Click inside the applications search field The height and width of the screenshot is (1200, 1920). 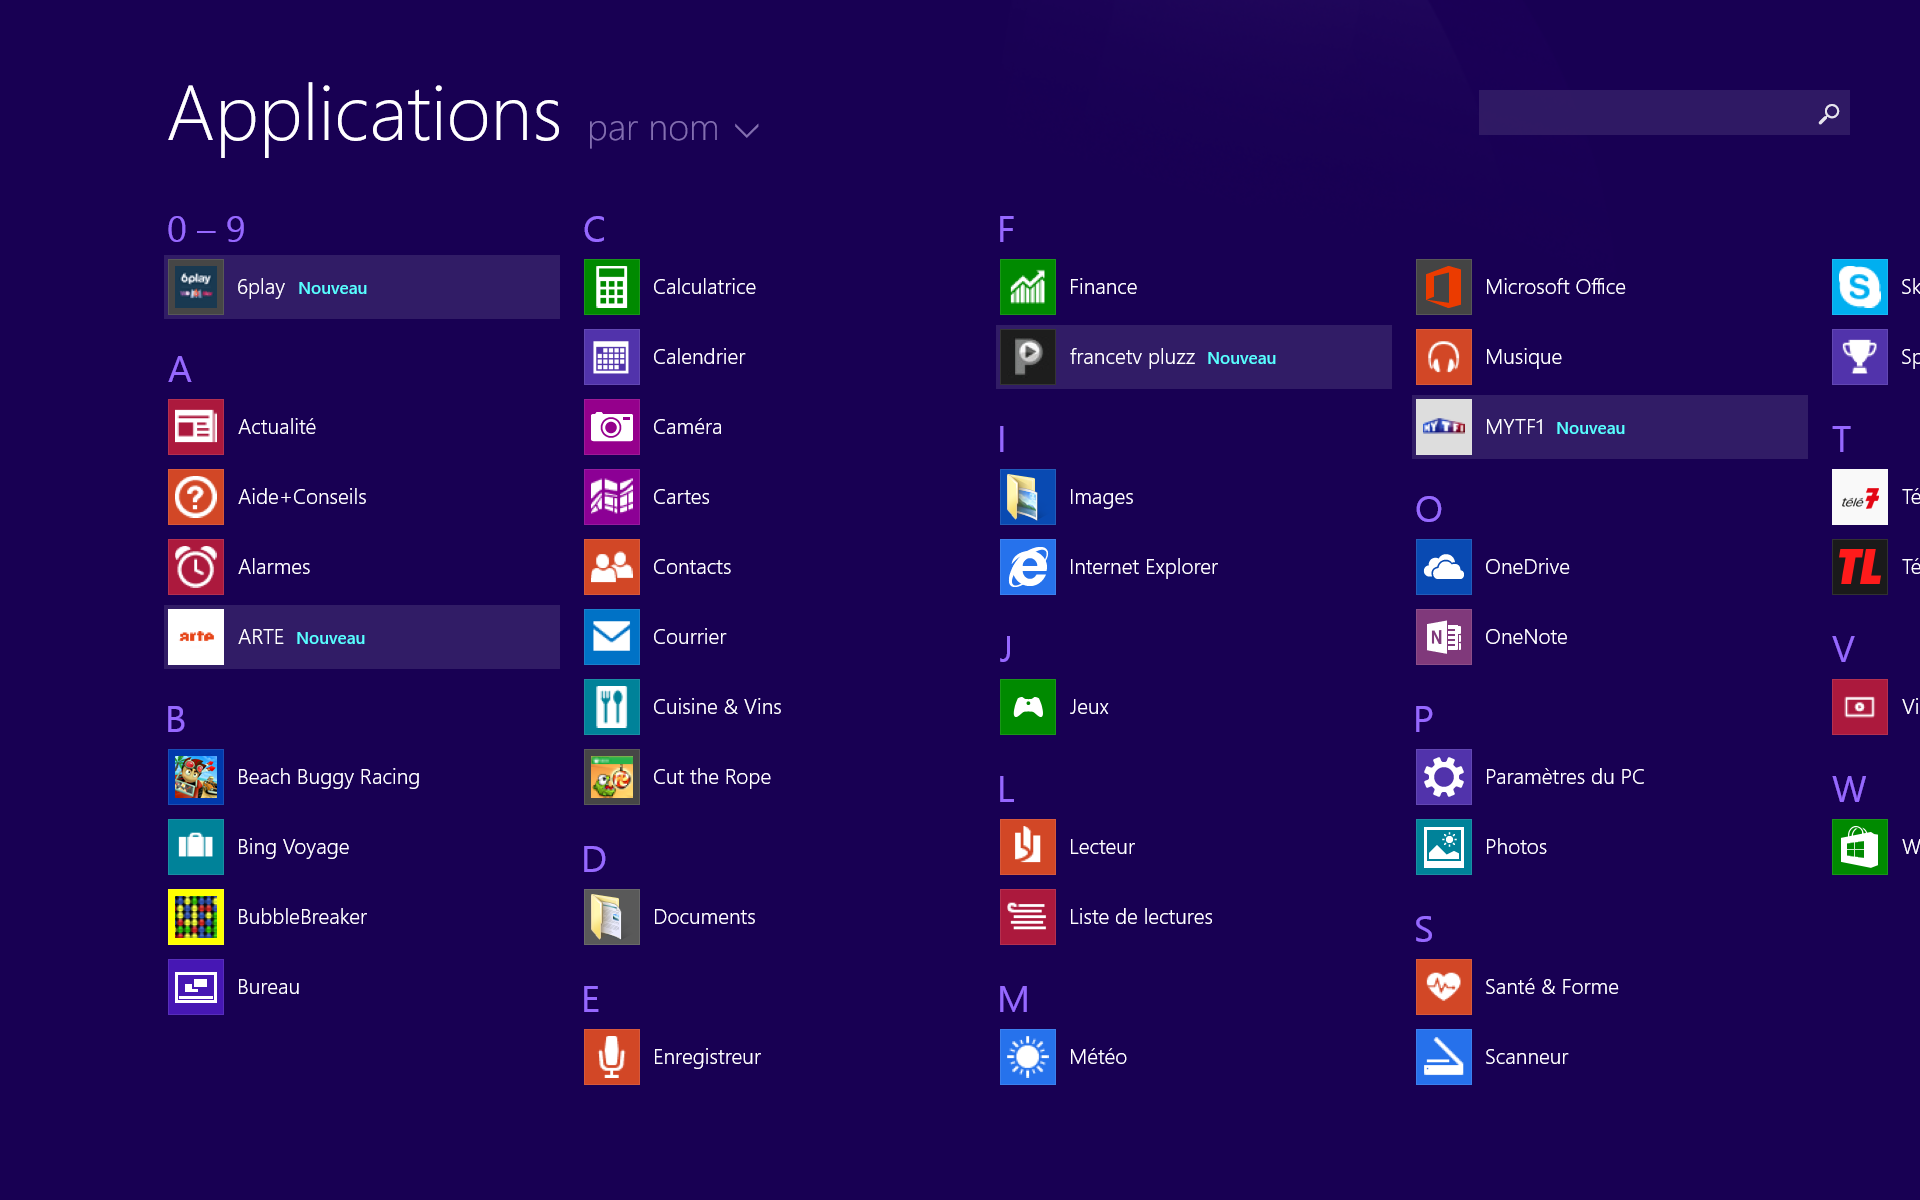(1664, 113)
